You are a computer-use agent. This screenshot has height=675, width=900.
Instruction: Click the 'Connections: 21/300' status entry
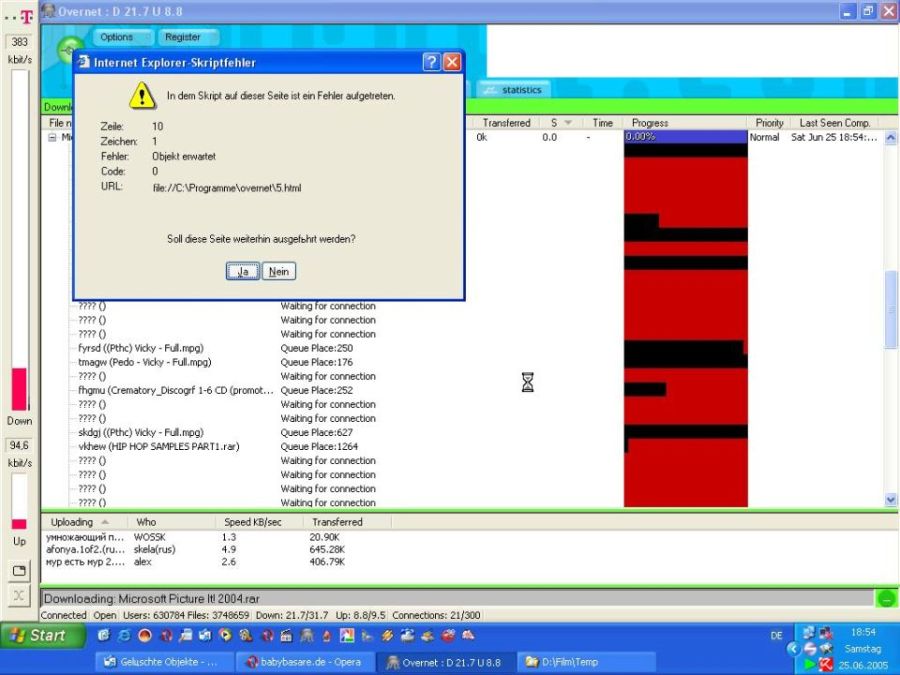point(436,615)
